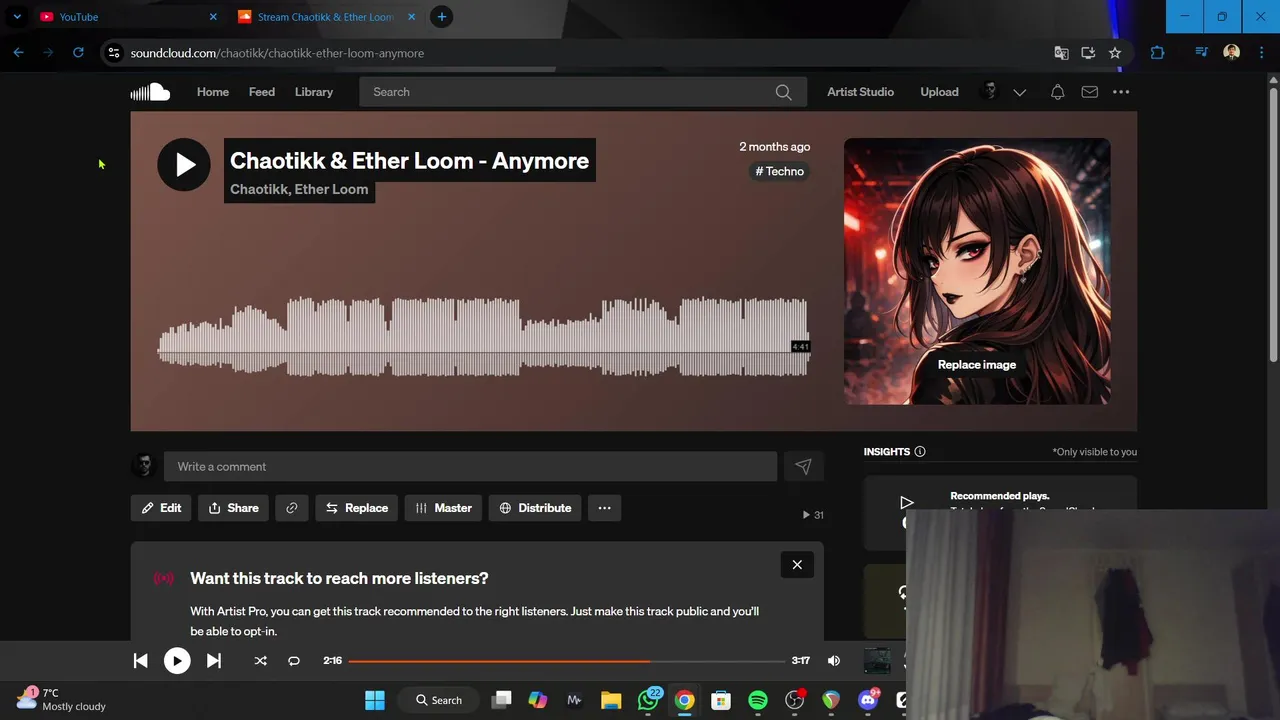Viewport: 1280px width, 720px height.
Task: Open File Explorer from the taskbar
Action: click(x=611, y=700)
